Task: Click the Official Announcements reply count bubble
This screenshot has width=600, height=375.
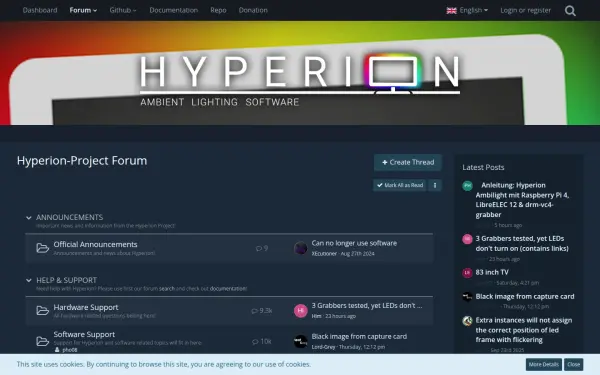Action: (x=262, y=248)
